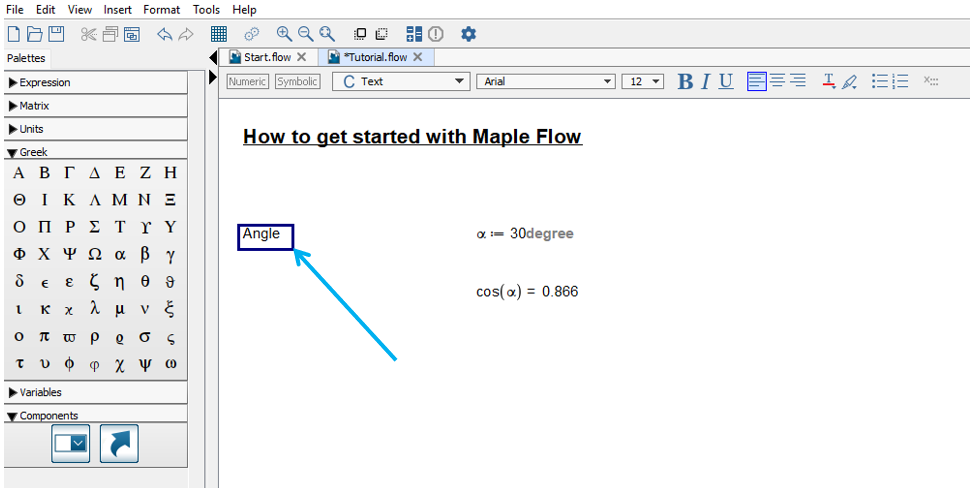Center align the text
971x488 pixels.
(777, 81)
